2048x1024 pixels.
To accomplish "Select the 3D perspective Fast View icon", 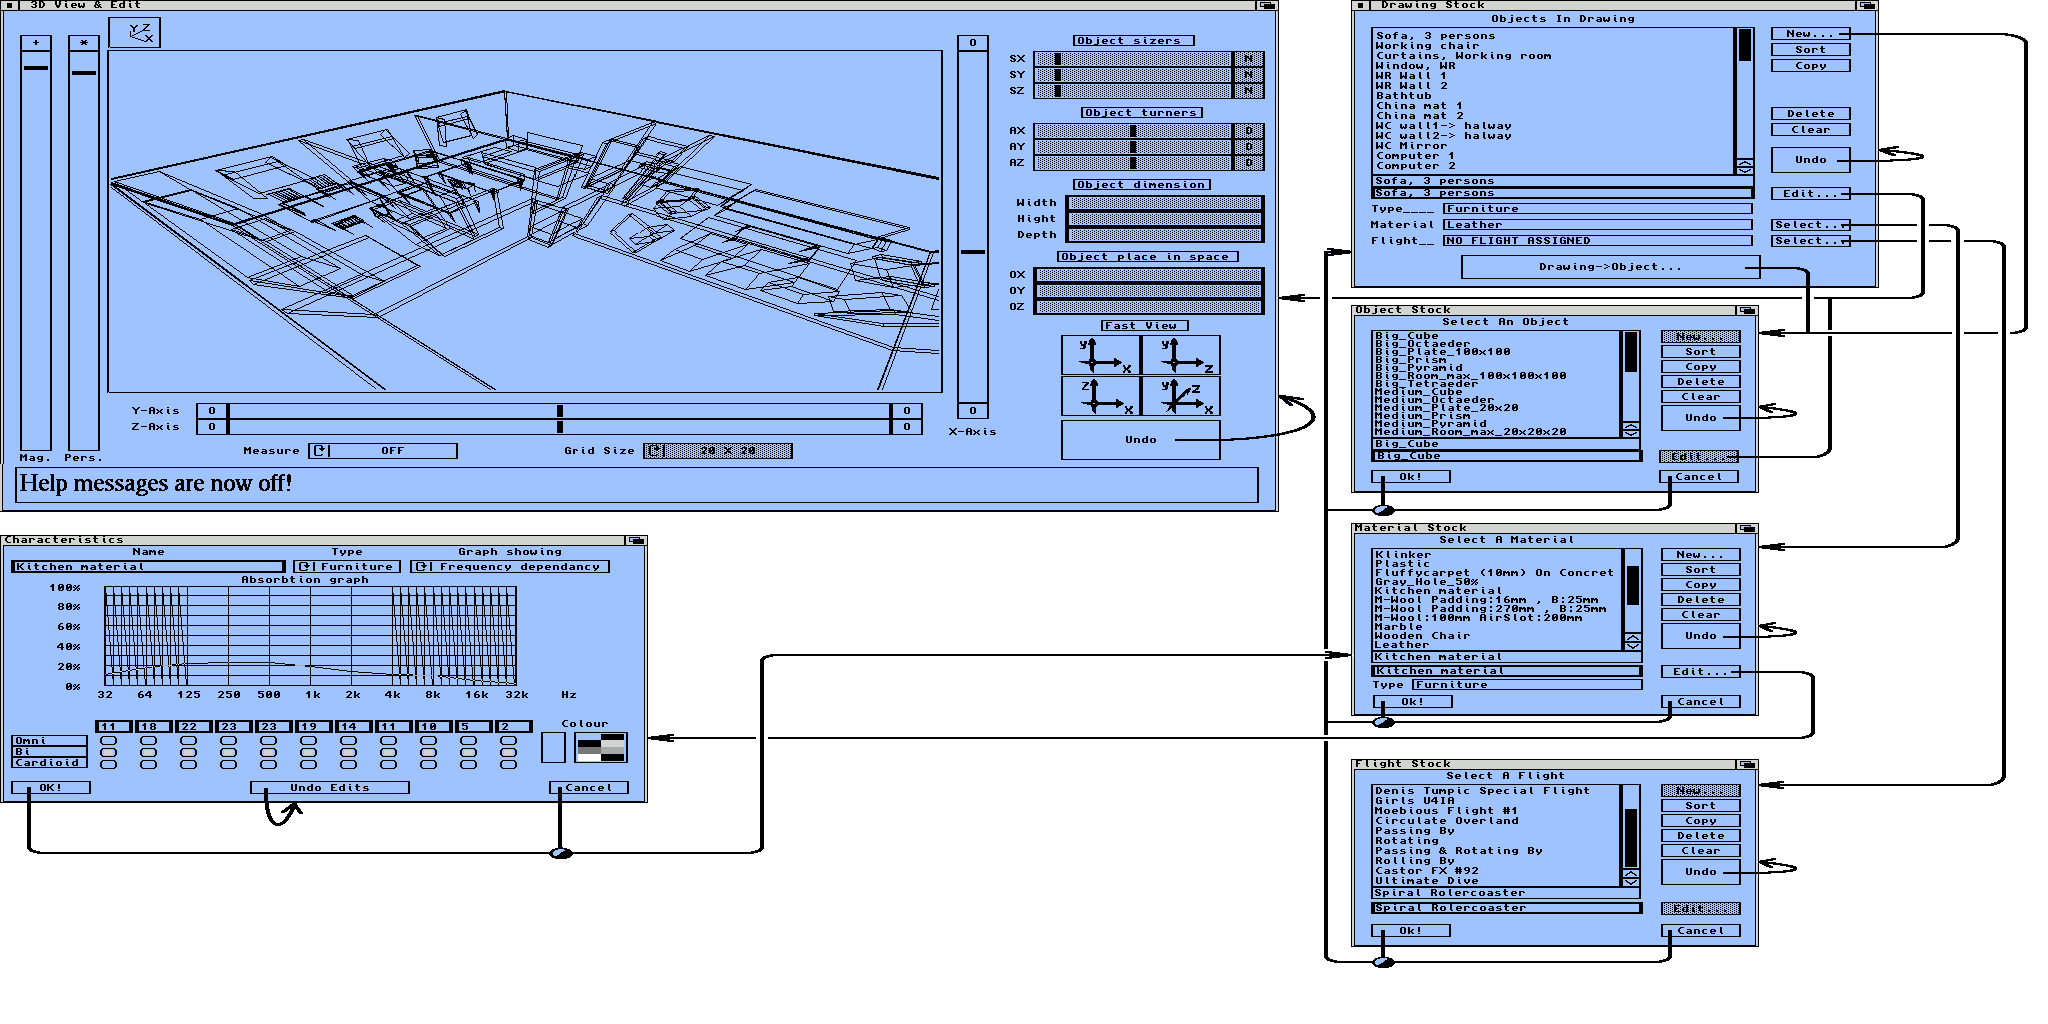I will click(x=1181, y=396).
